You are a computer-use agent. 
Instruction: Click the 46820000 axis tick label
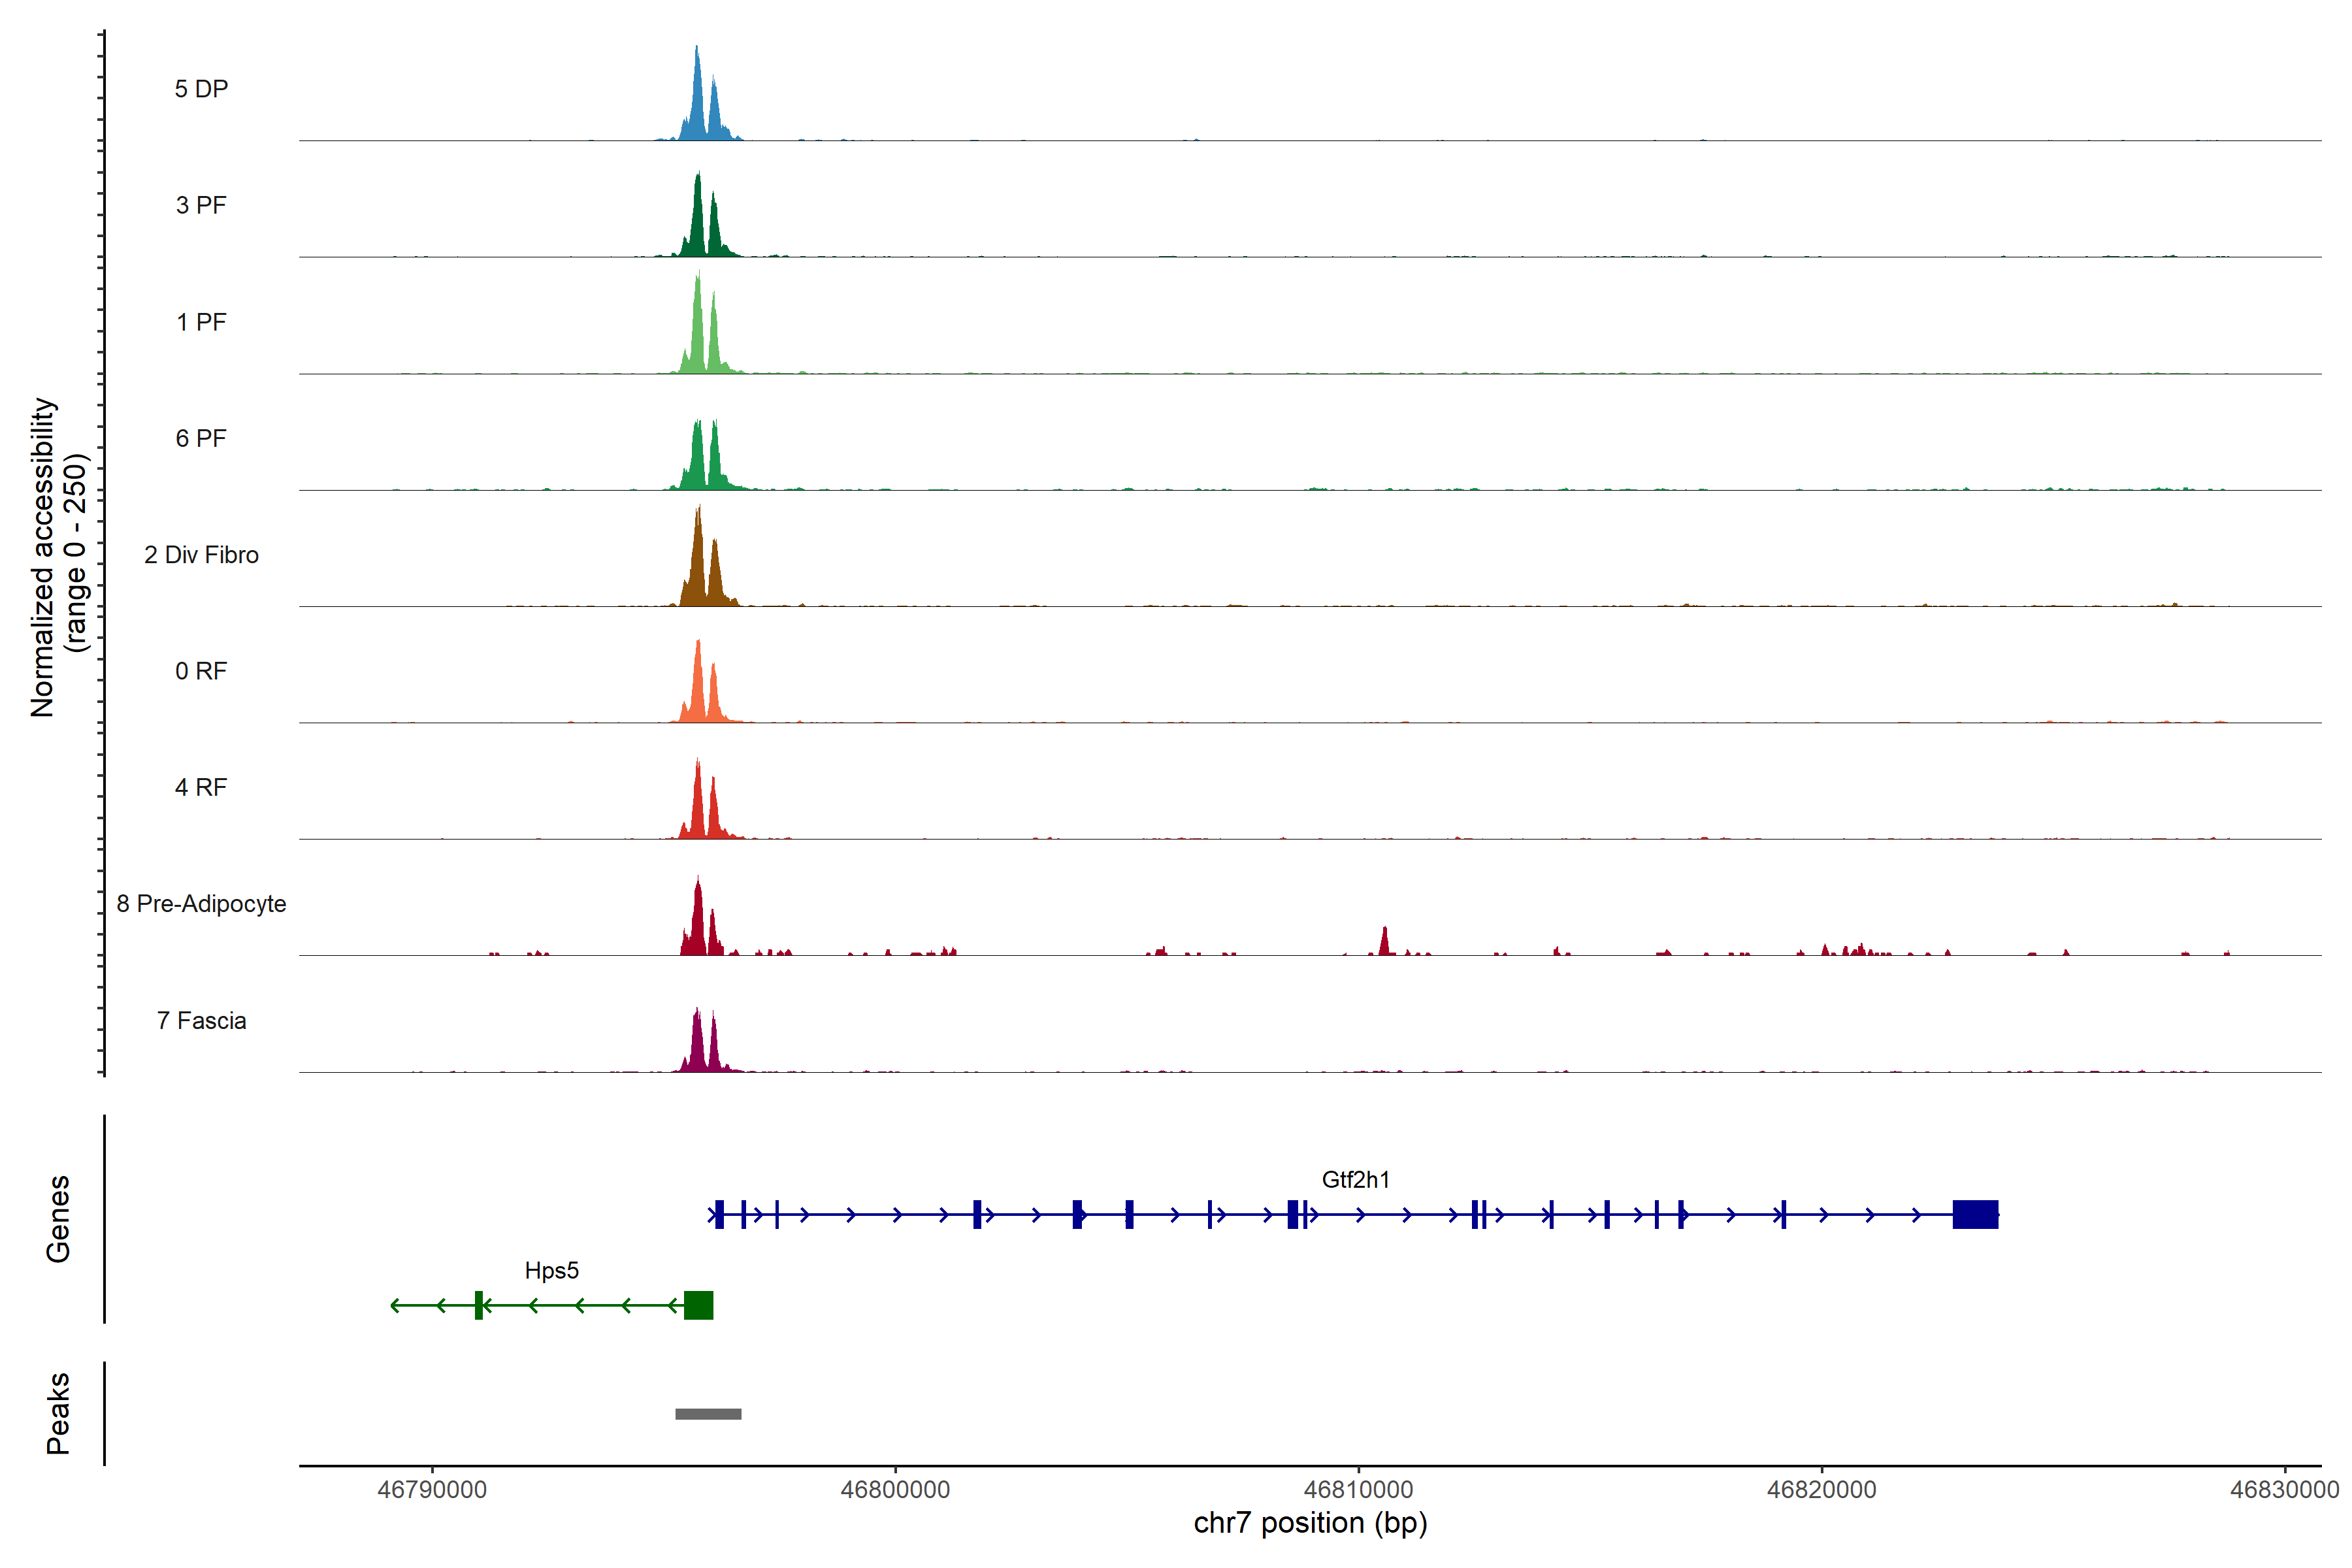(1821, 1489)
